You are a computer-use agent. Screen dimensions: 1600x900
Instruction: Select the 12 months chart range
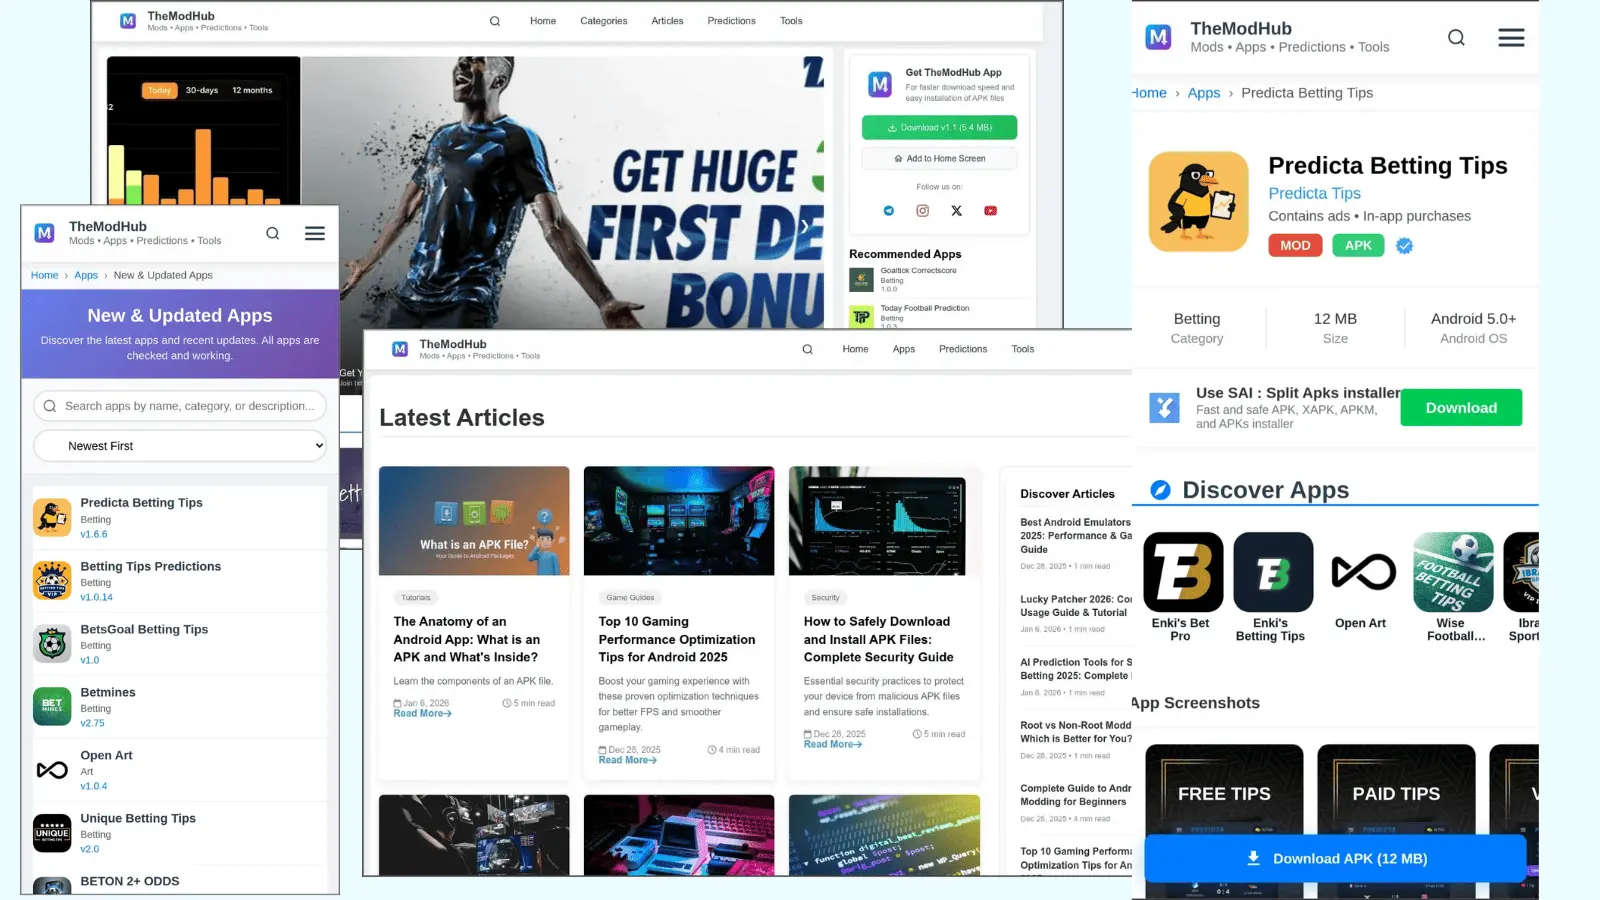(x=252, y=90)
